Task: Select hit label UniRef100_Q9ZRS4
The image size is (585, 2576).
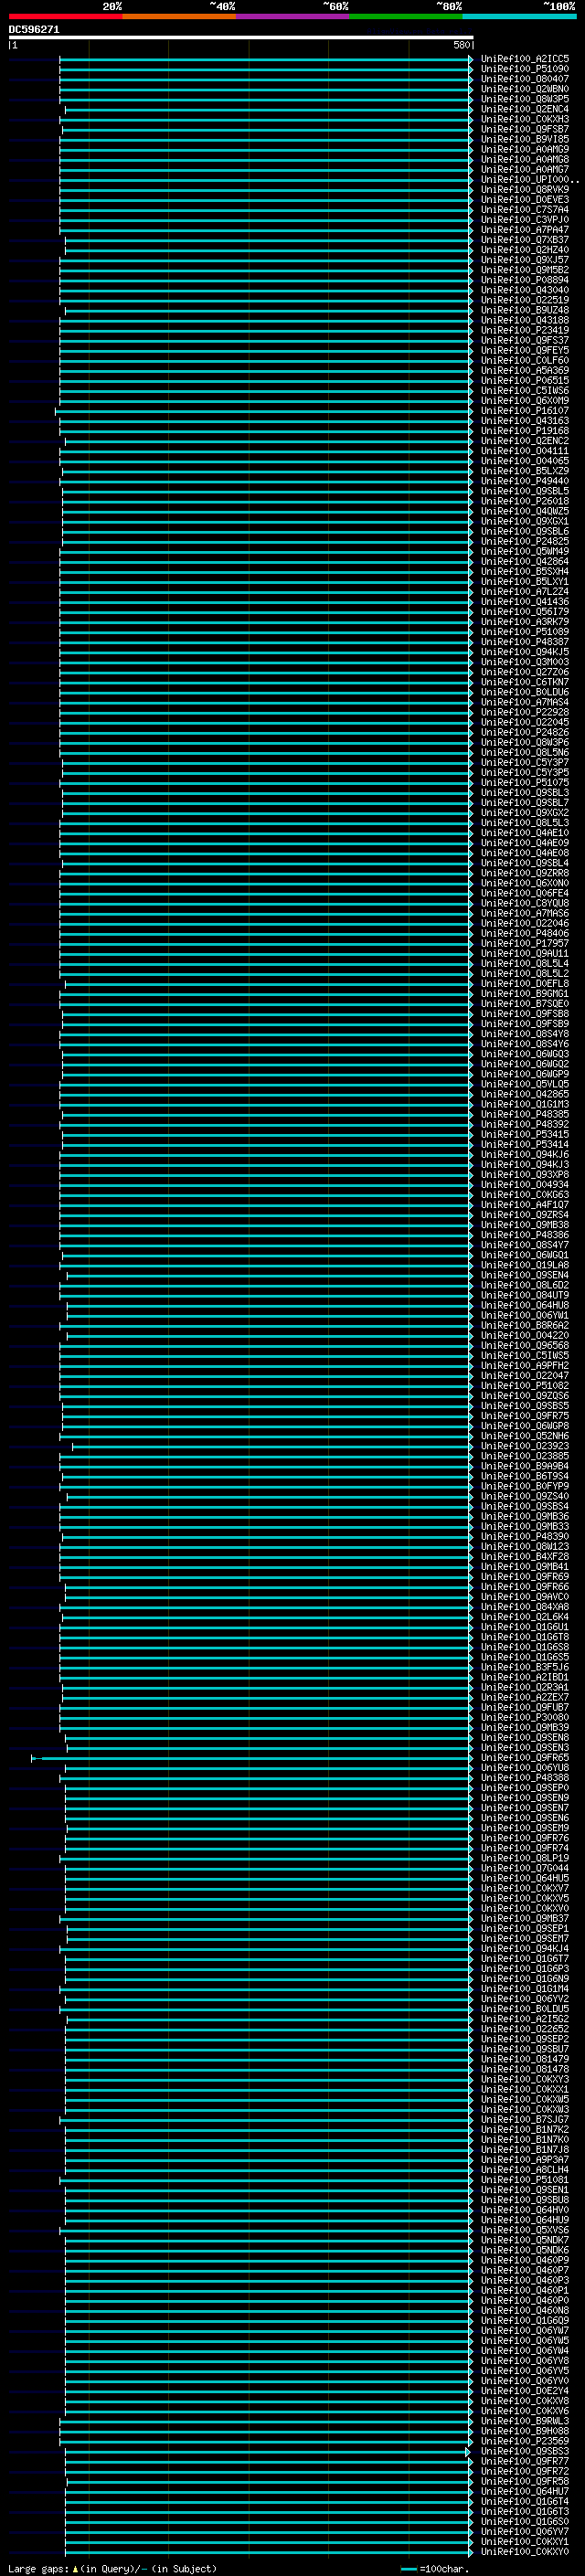Action: point(525,1215)
